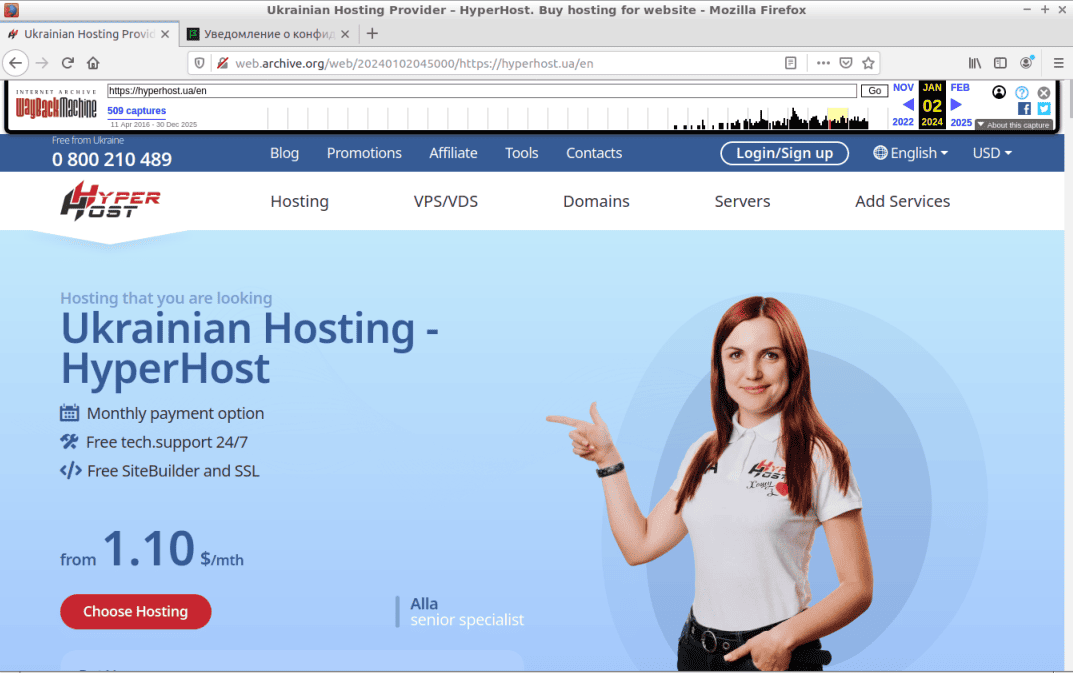Bookmark this page with star icon
This screenshot has width=1073, height=673.
point(868,63)
